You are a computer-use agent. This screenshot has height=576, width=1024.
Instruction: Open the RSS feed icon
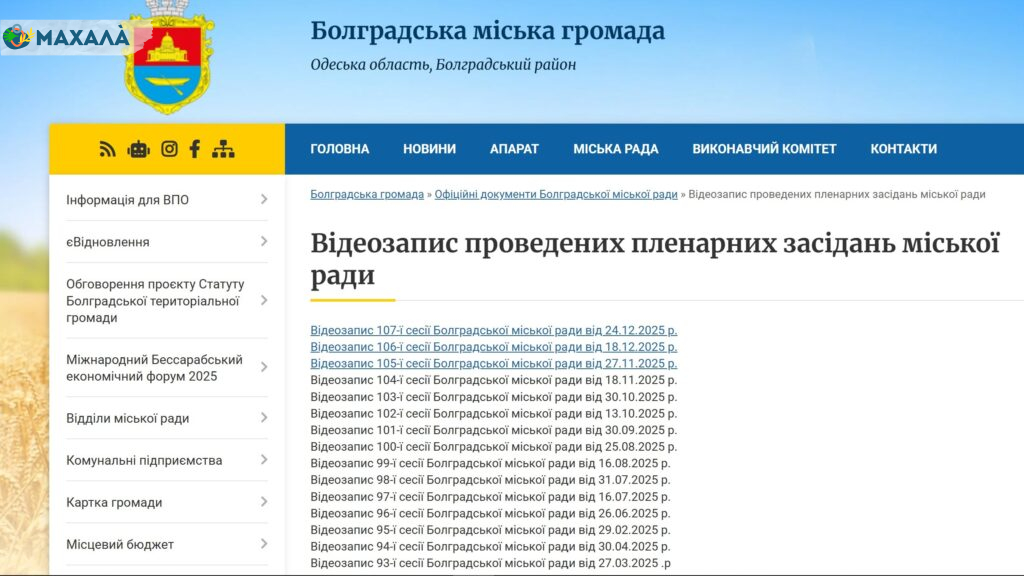tap(108, 149)
